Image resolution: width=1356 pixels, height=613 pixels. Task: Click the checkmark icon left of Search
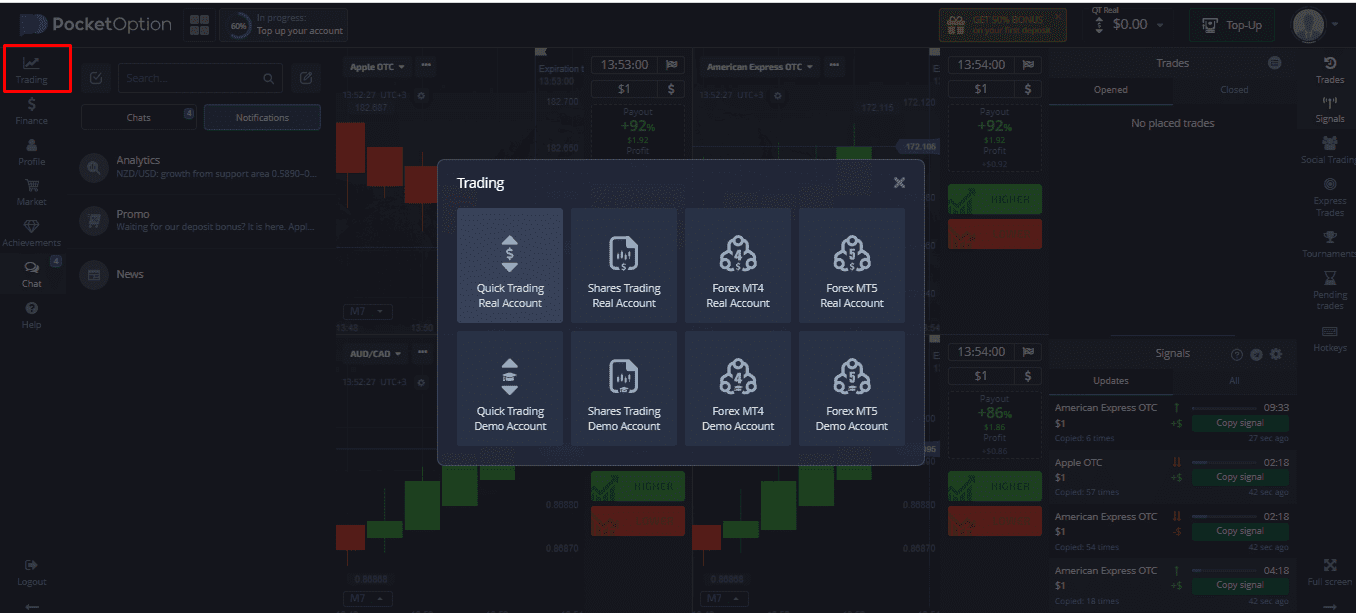pyautogui.click(x=95, y=78)
